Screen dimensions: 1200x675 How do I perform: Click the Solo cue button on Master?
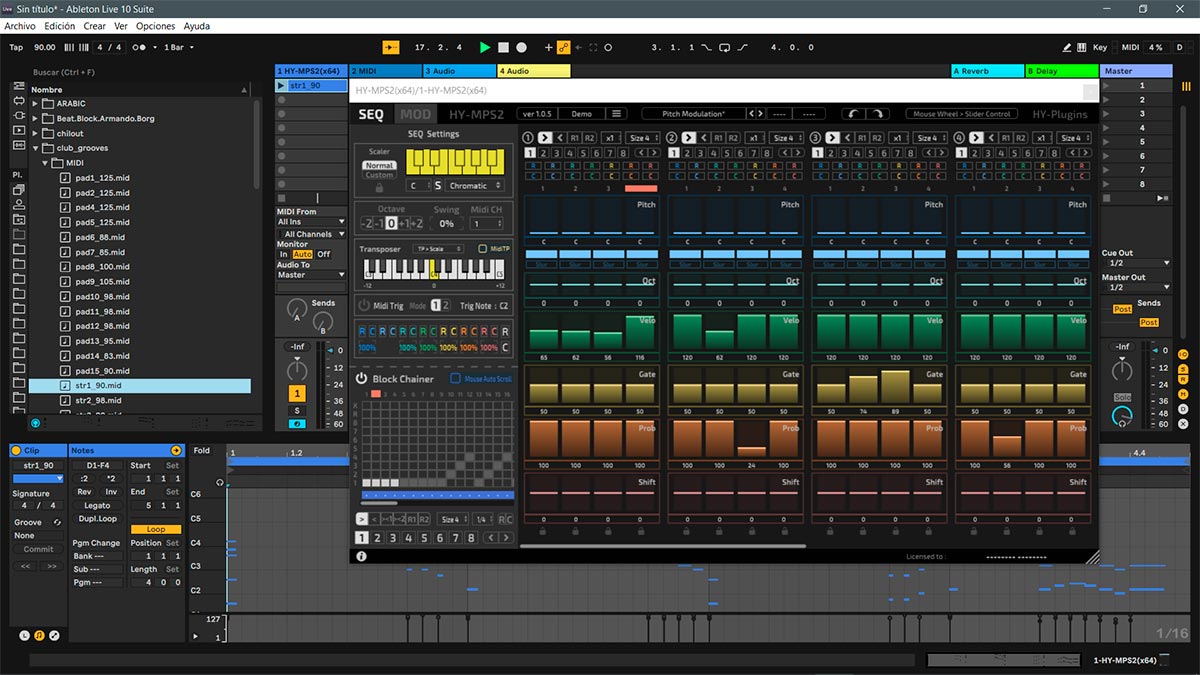click(1123, 398)
